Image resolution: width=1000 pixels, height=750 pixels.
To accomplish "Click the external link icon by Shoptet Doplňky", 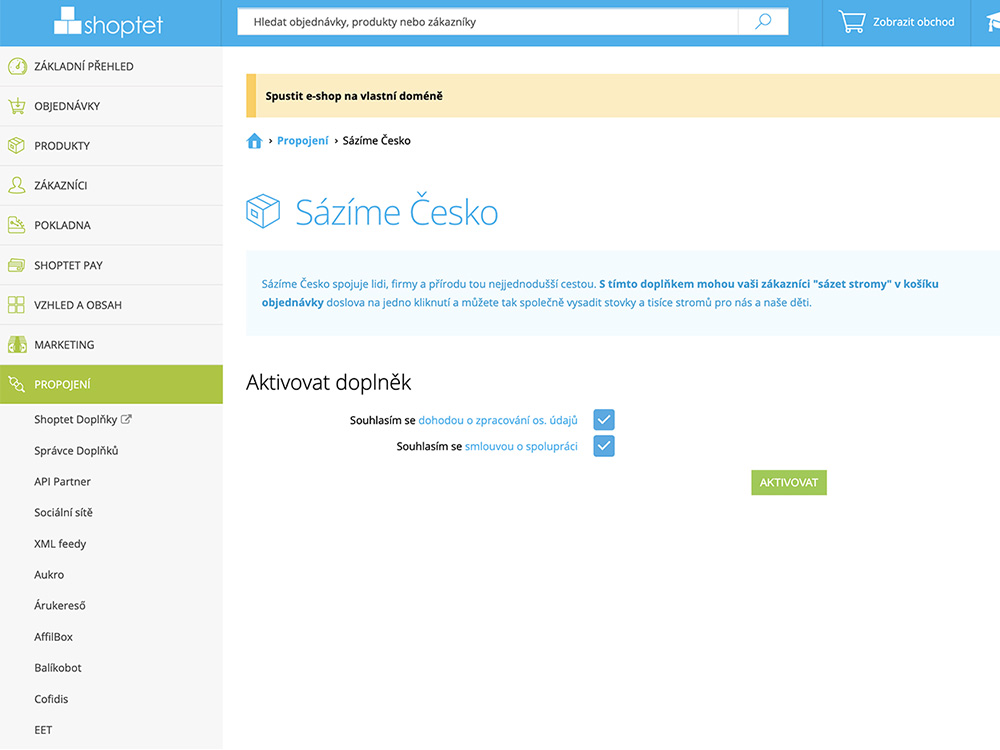I will click(126, 419).
